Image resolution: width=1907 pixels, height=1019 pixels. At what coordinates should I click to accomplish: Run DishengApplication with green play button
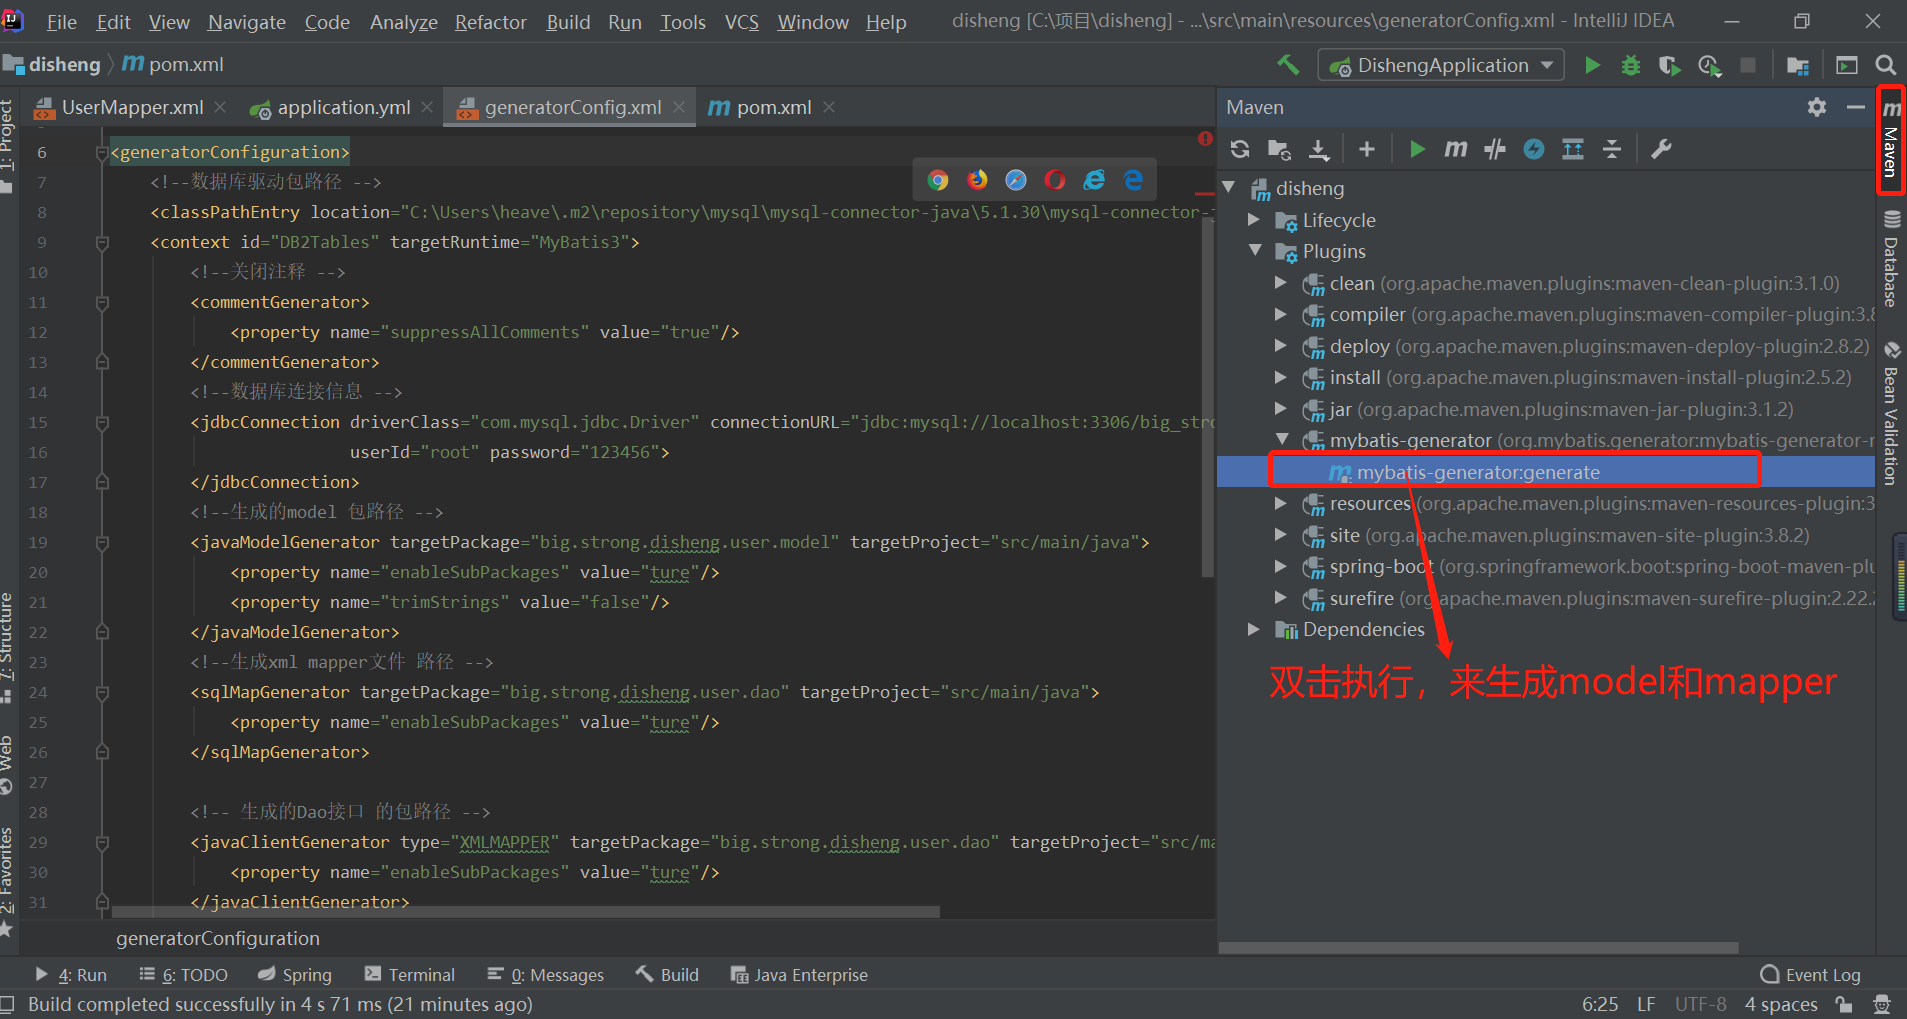pos(1593,65)
